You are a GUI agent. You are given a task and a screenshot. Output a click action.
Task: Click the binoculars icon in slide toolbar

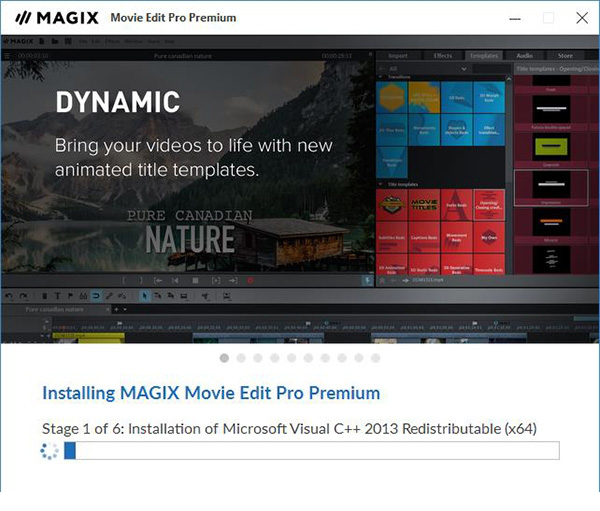83,296
